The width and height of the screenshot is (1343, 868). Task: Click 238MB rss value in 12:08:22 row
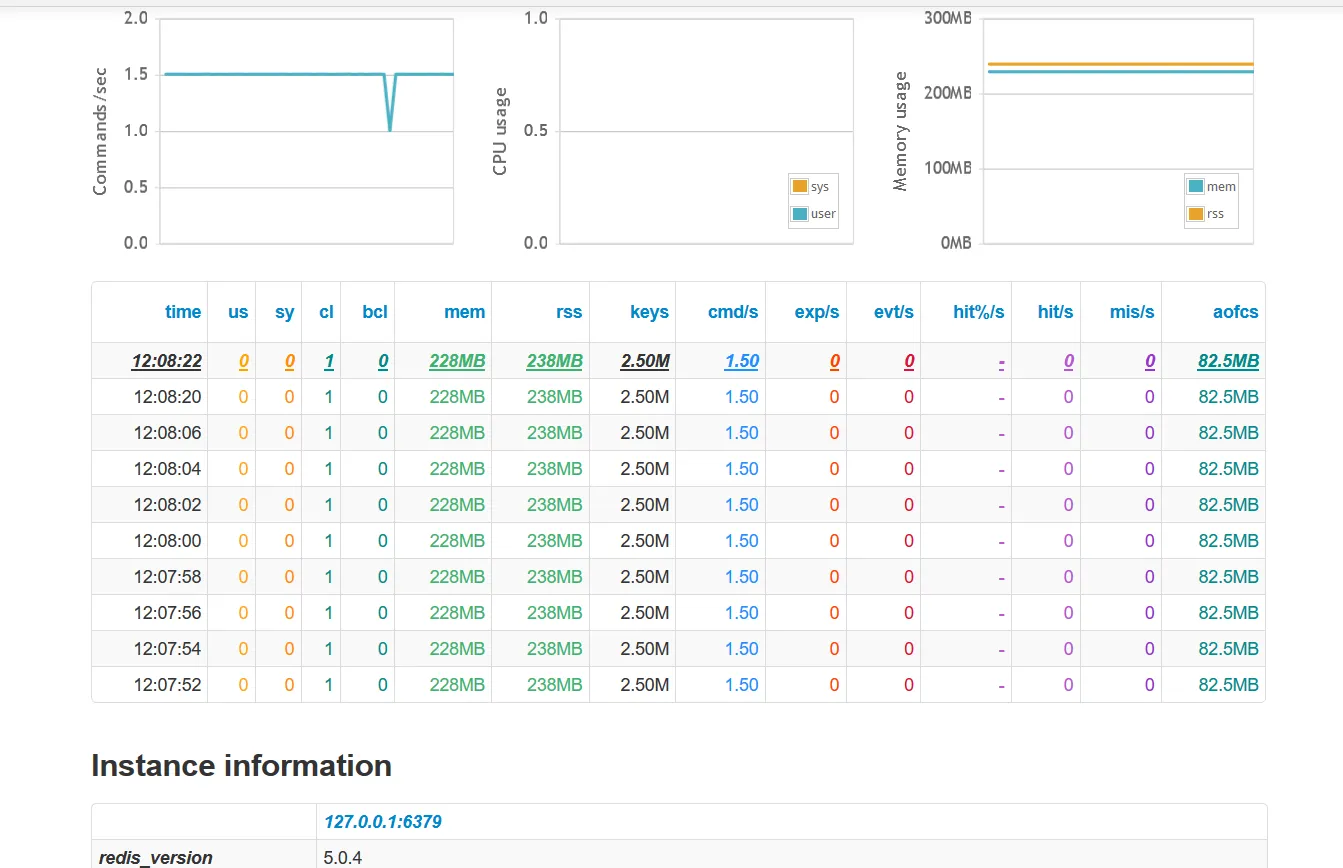coord(554,361)
